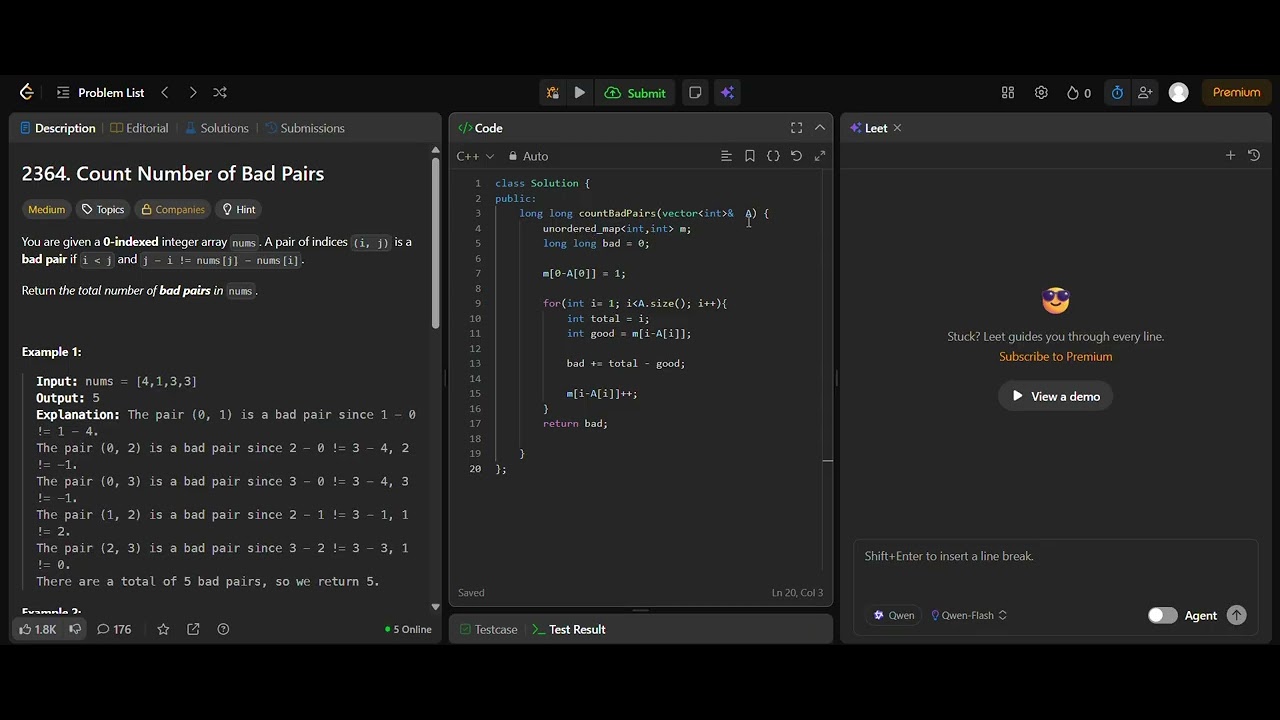The height and width of the screenshot is (720, 1280).
Task: Toggle the Agent switch
Action: tap(1162, 615)
